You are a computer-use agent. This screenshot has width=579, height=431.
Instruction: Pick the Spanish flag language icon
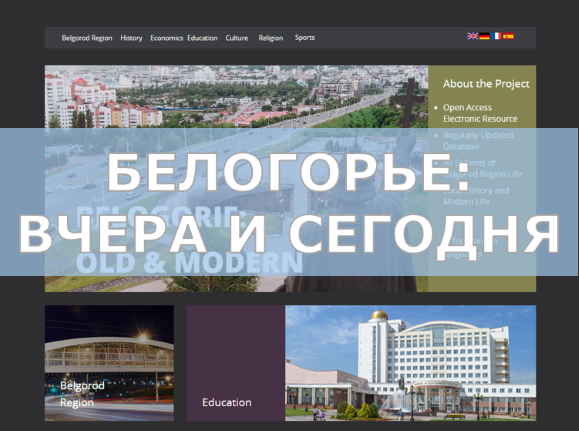point(508,36)
